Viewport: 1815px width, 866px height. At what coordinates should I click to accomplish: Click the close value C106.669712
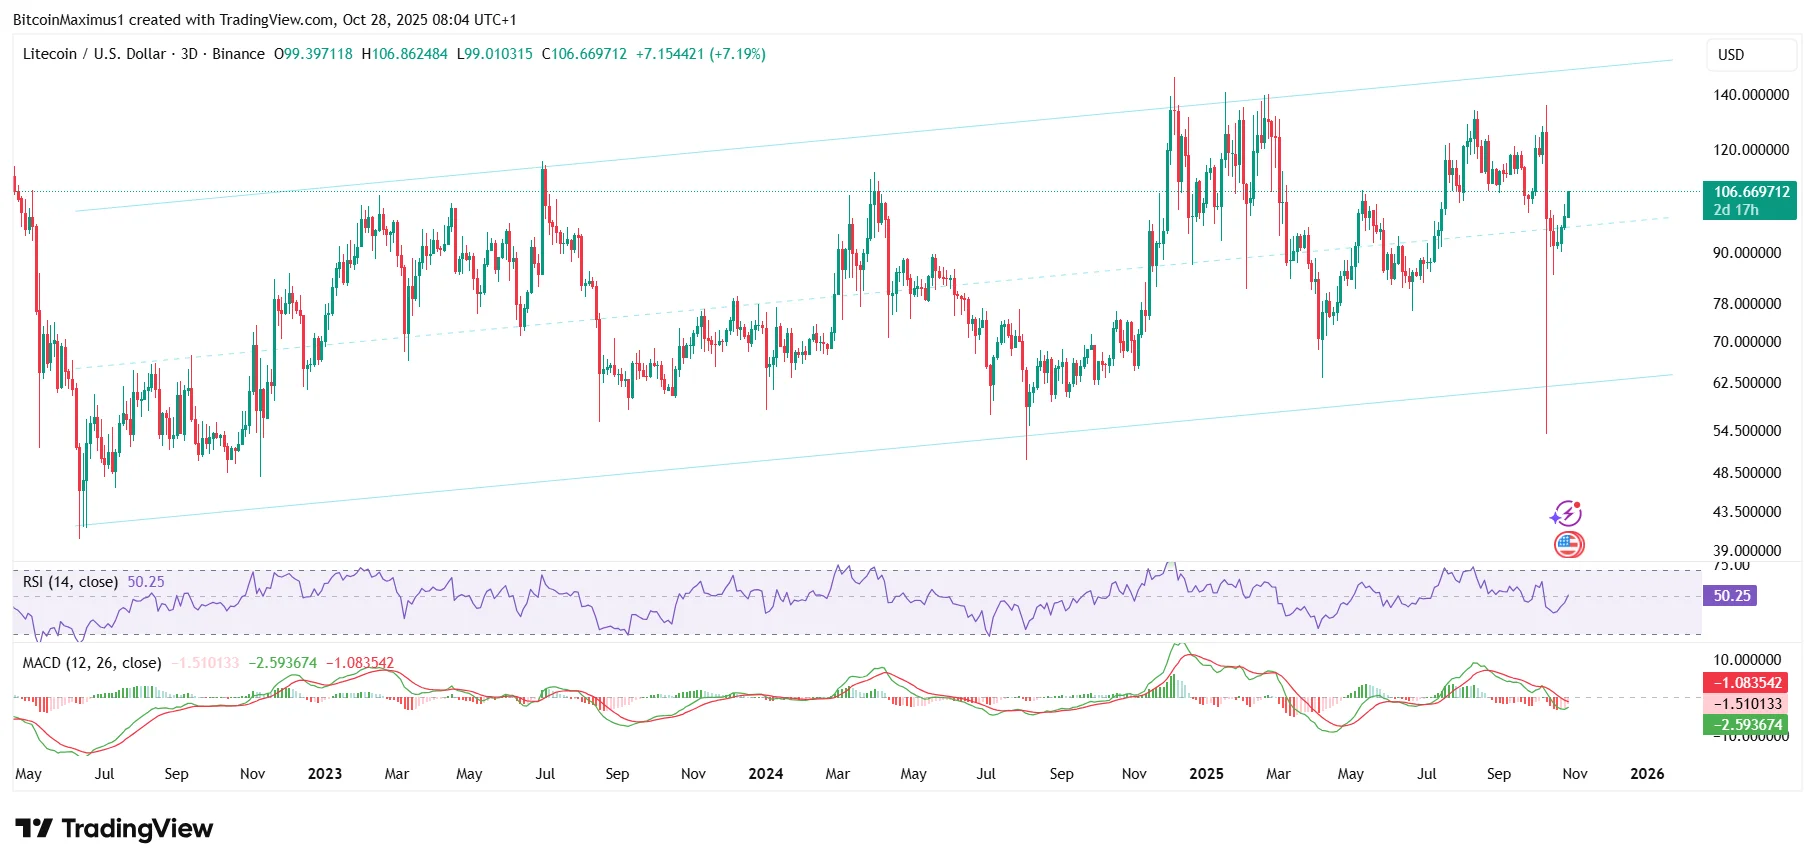[x=584, y=54]
